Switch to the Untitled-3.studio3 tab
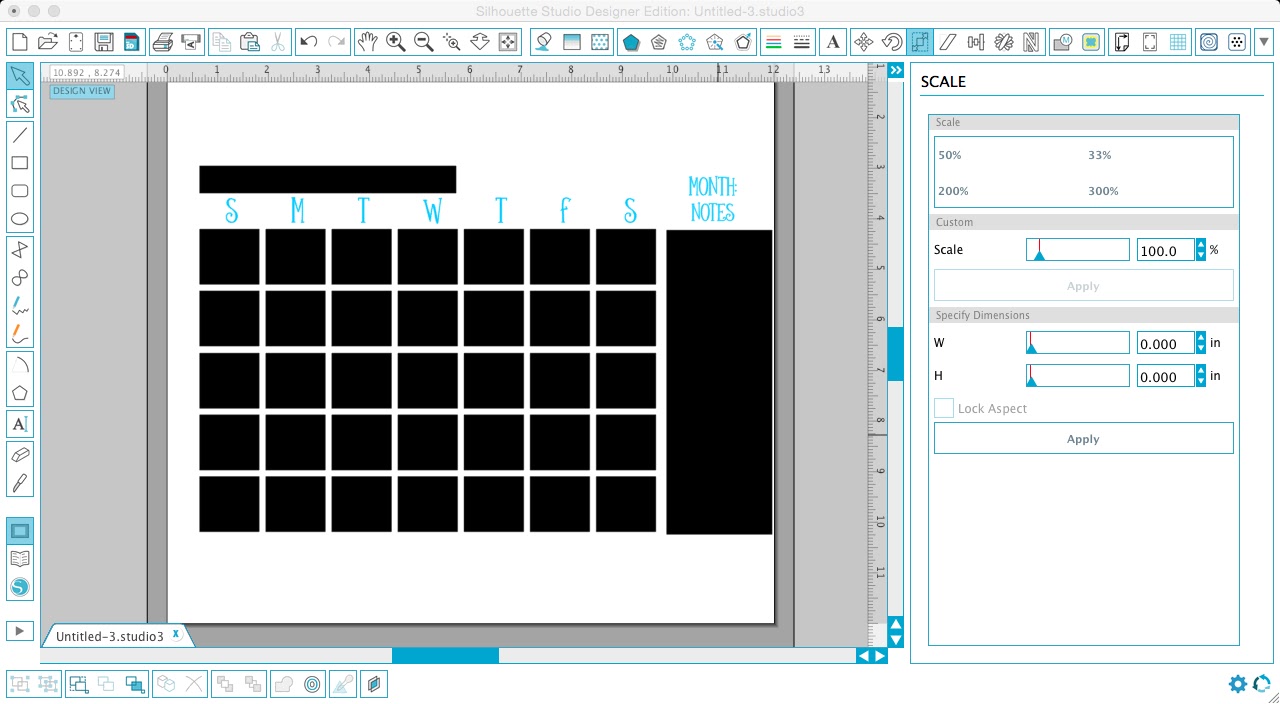This screenshot has width=1280, height=704. point(110,636)
